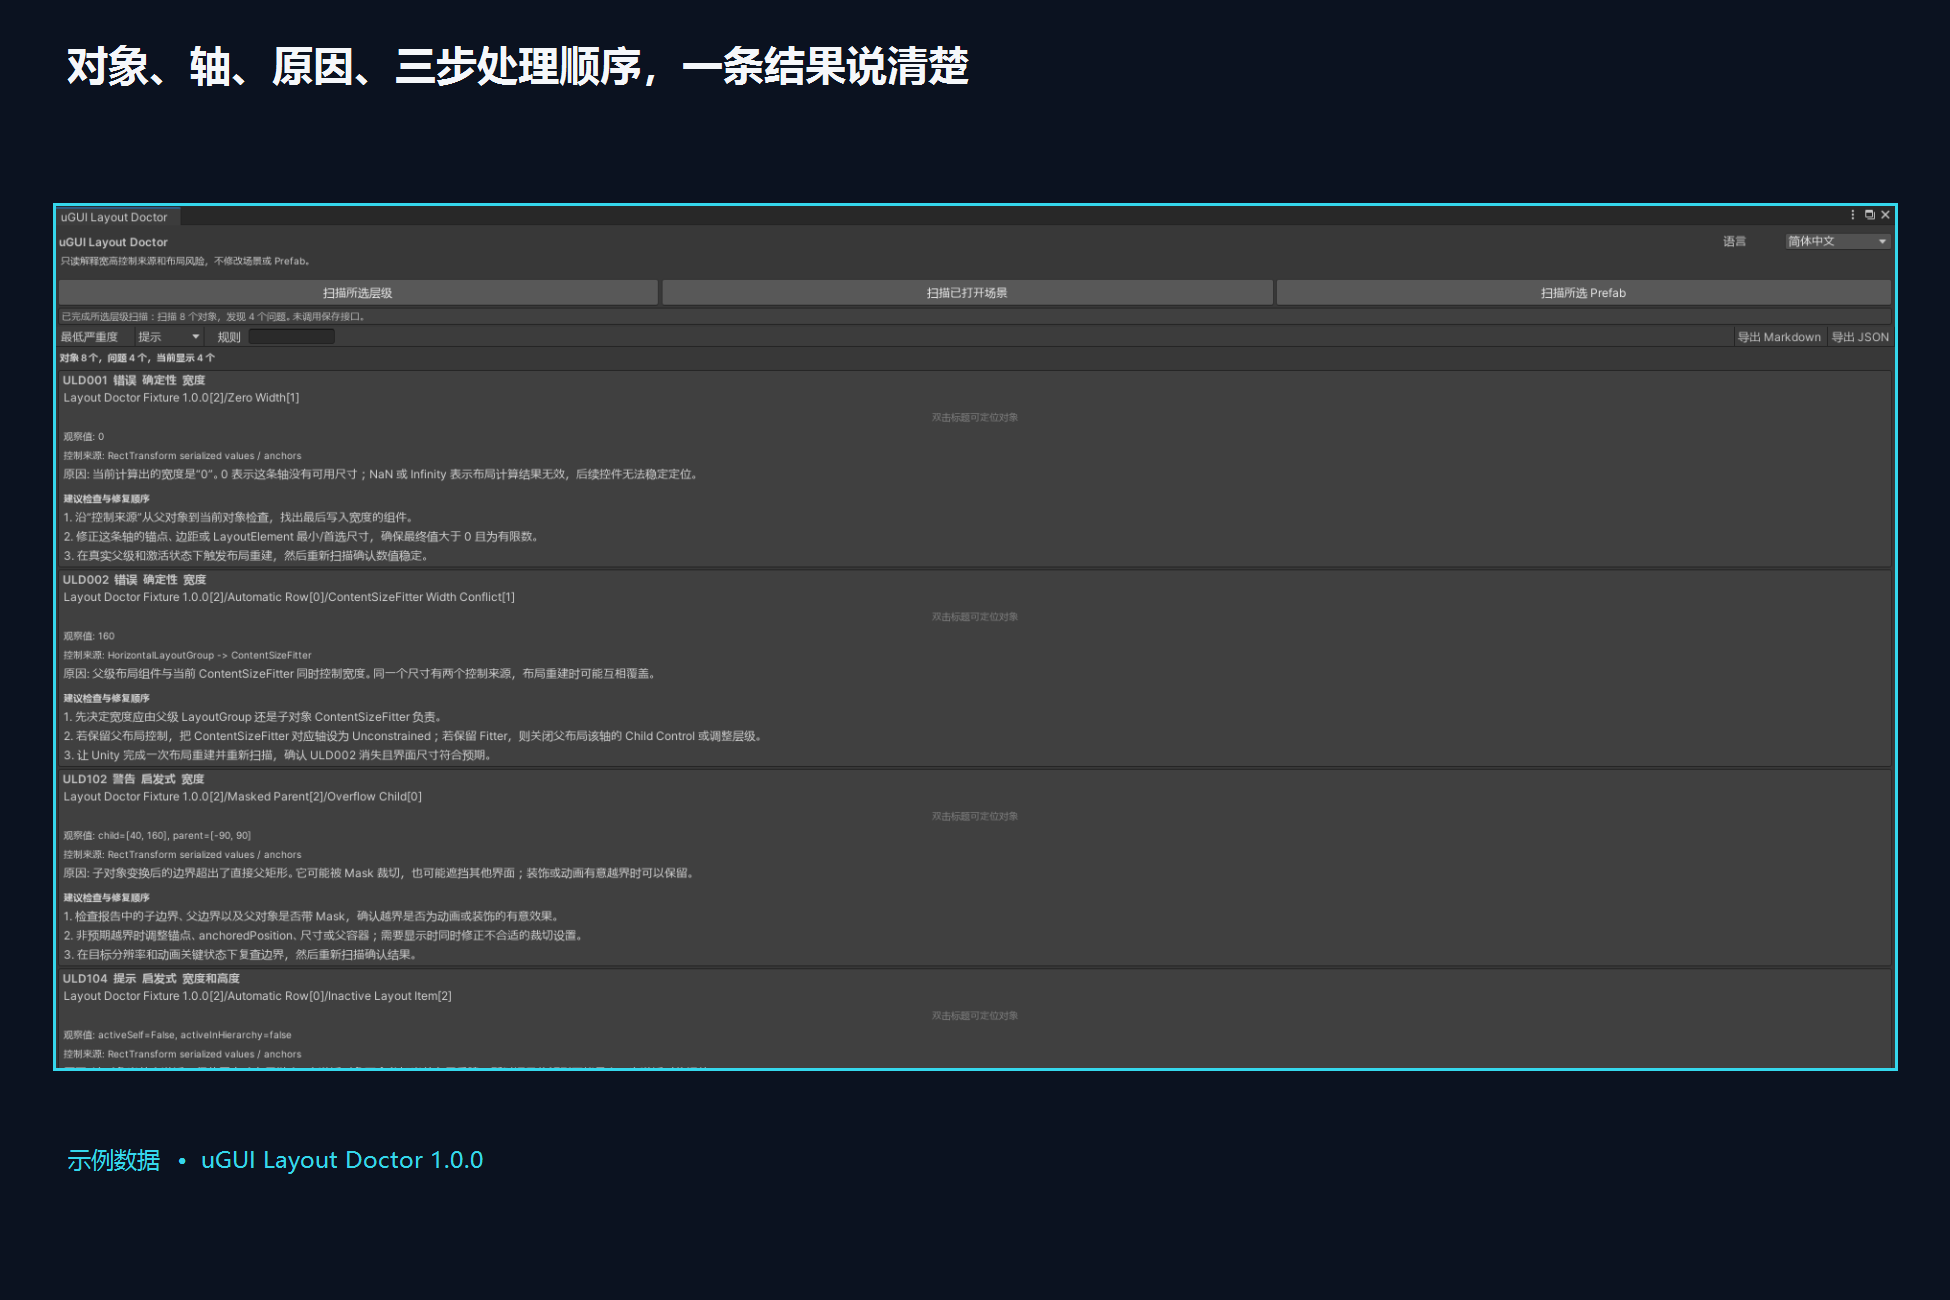This screenshot has width=1950, height=1300.
Task: Click the 规则 filter input field
Action: click(291, 337)
